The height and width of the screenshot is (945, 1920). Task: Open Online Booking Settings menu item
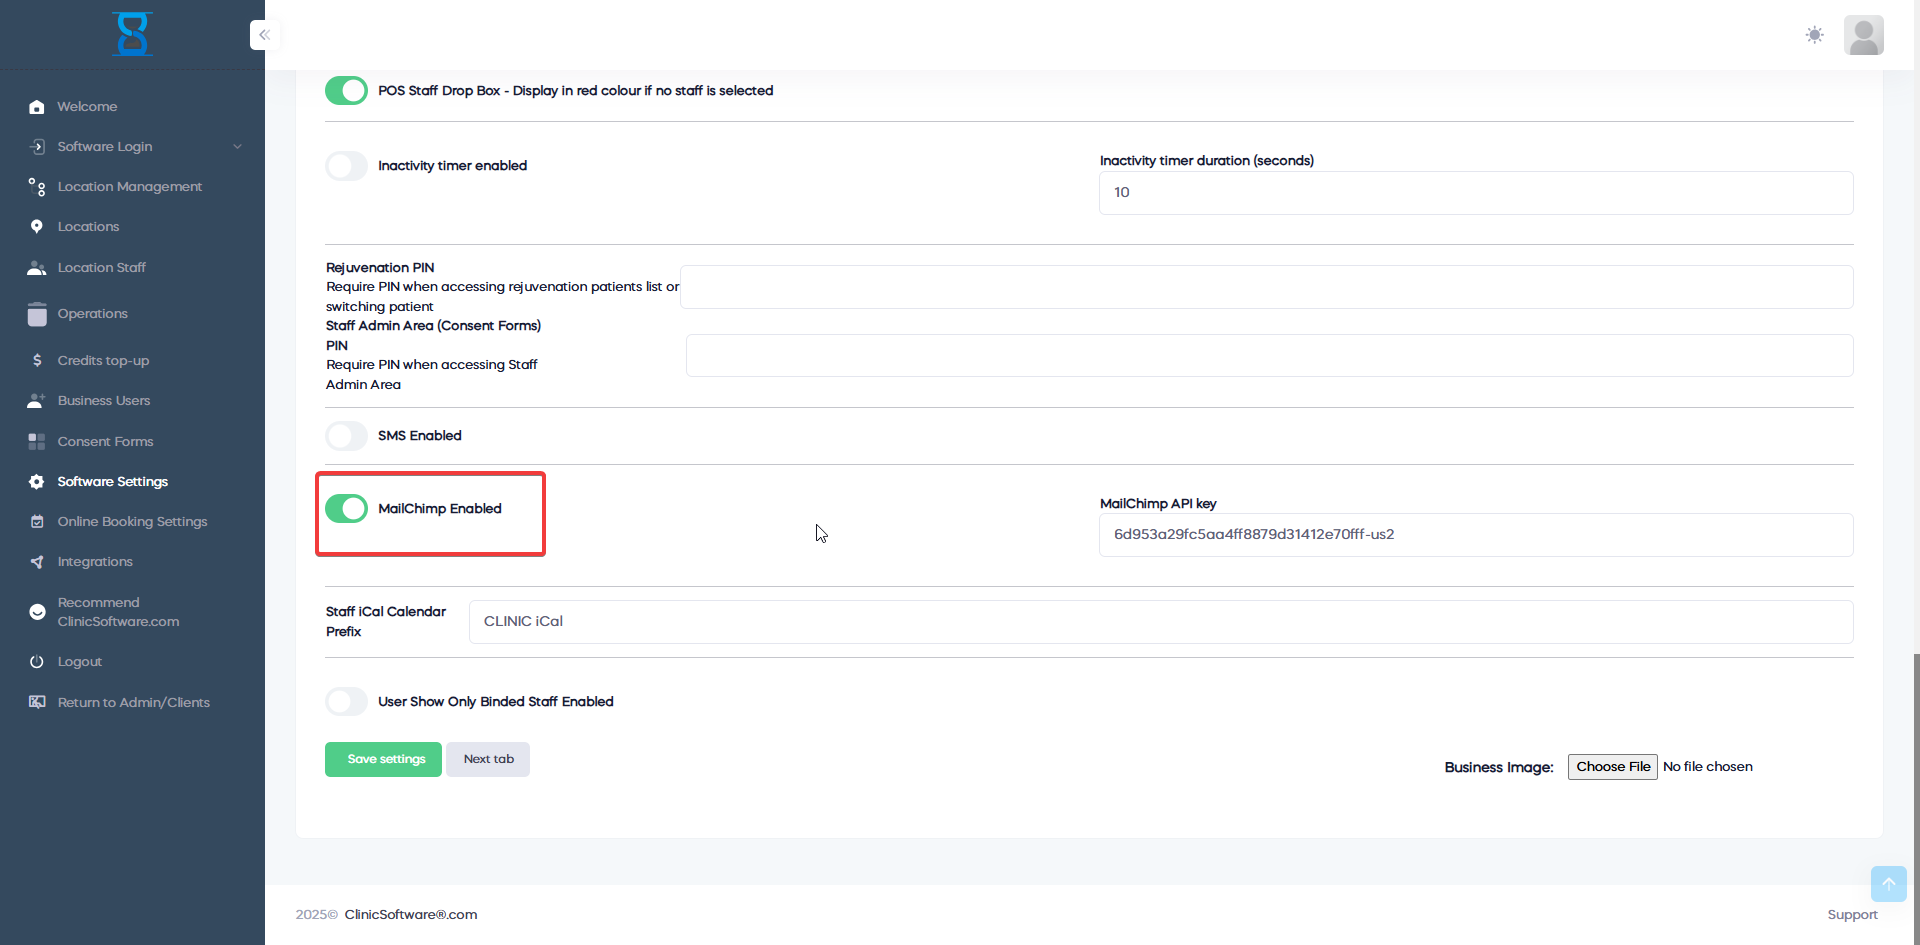point(132,522)
